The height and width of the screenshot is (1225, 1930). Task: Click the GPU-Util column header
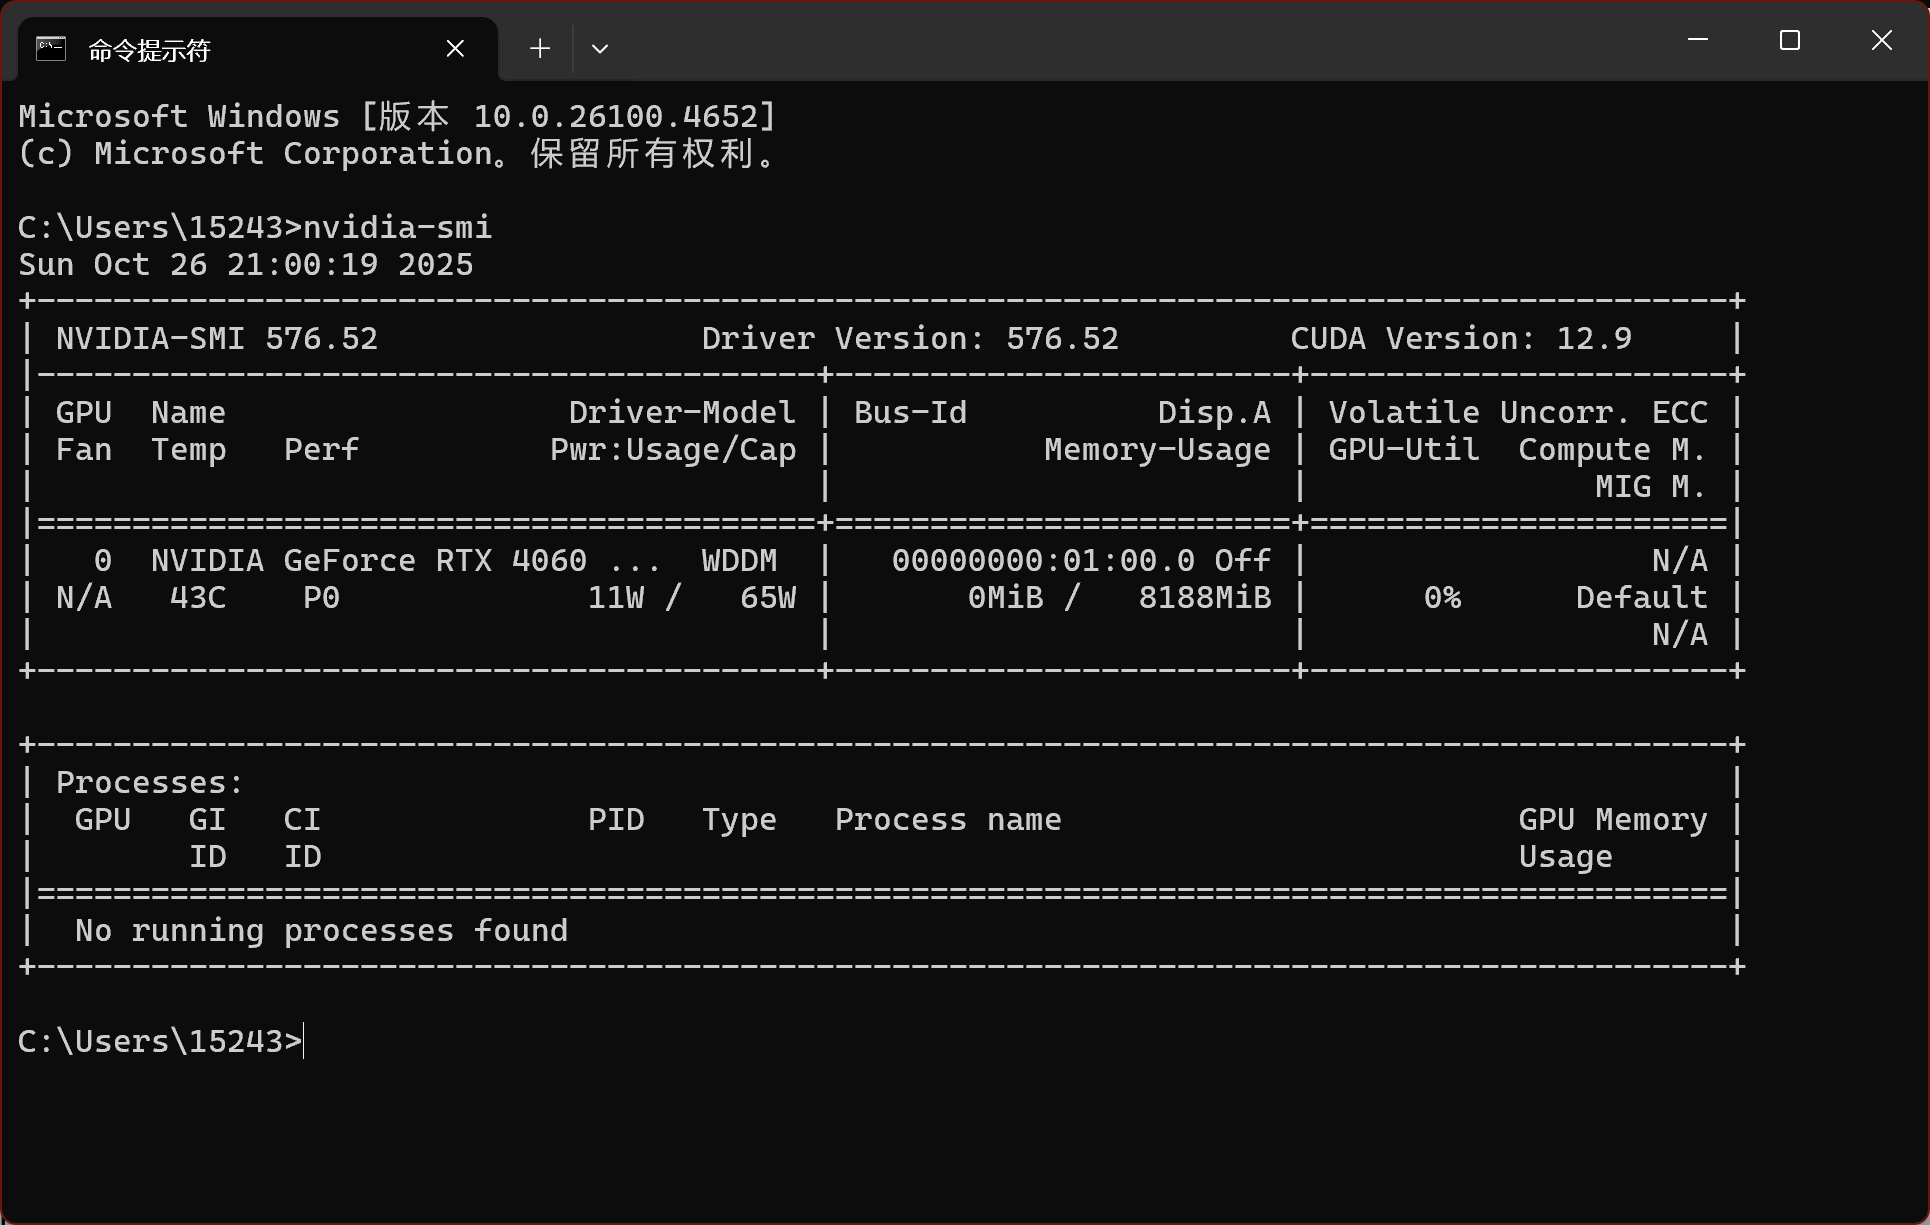(x=1404, y=450)
